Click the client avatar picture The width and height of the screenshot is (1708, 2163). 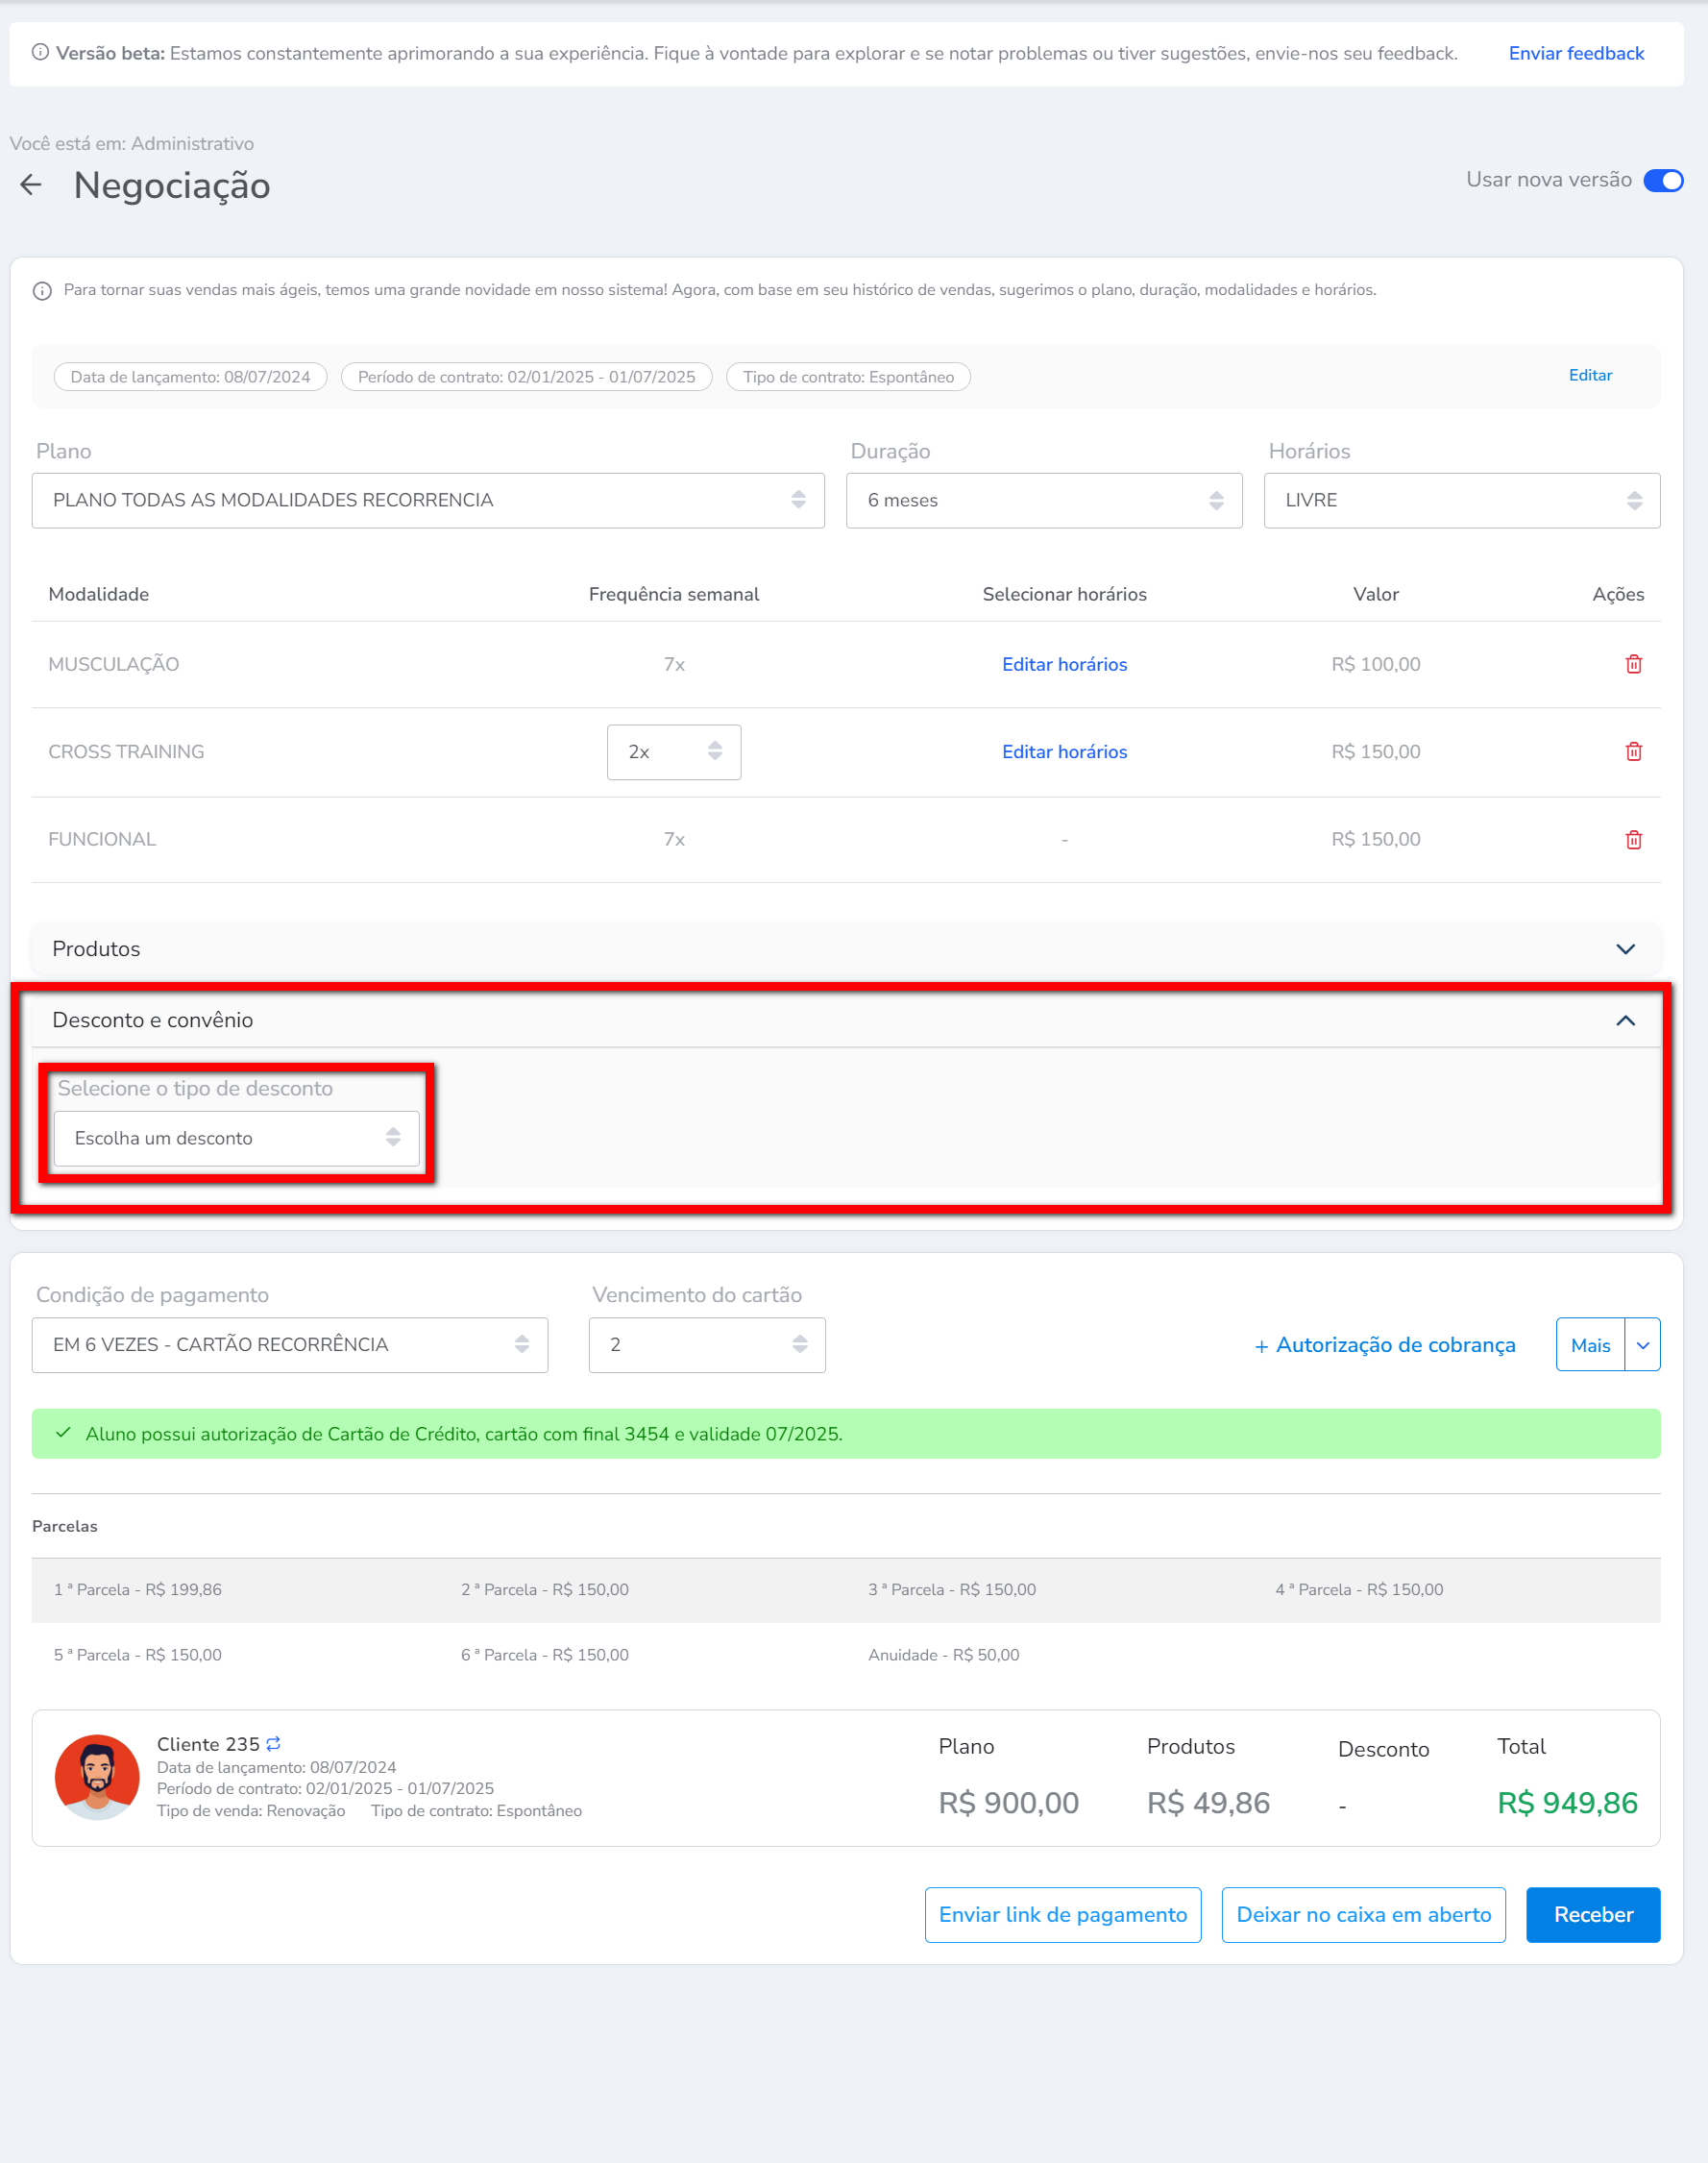(97, 1776)
